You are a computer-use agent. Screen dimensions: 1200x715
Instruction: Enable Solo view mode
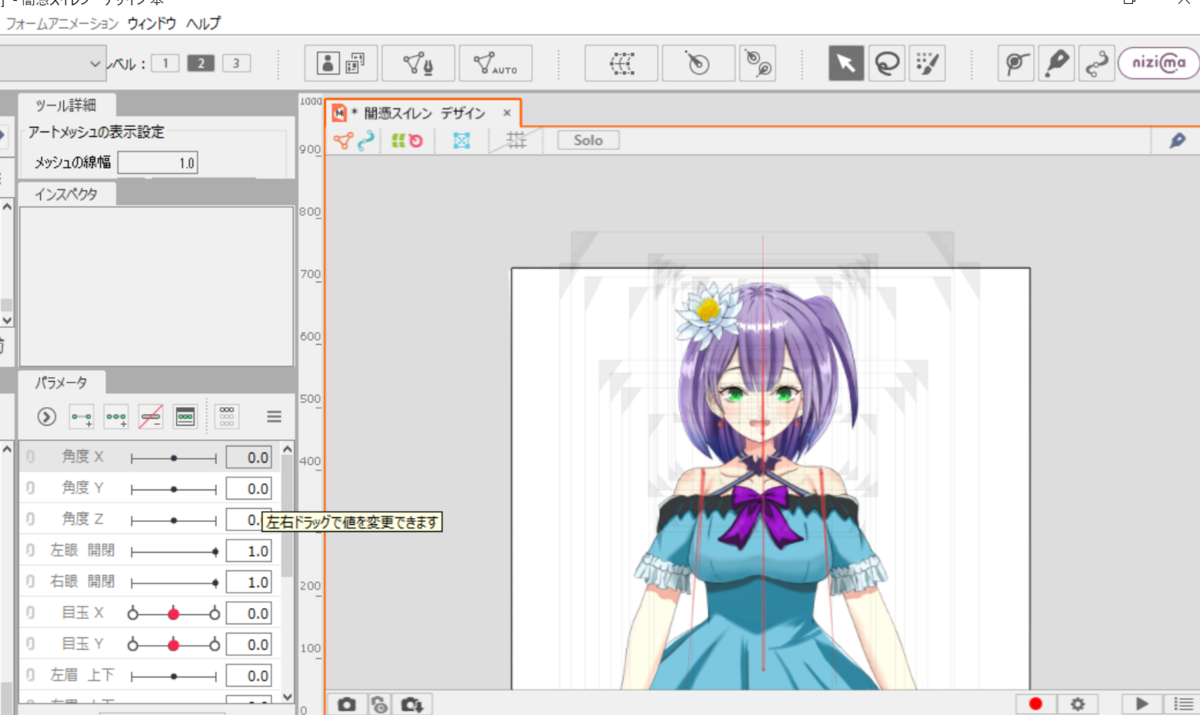588,141
